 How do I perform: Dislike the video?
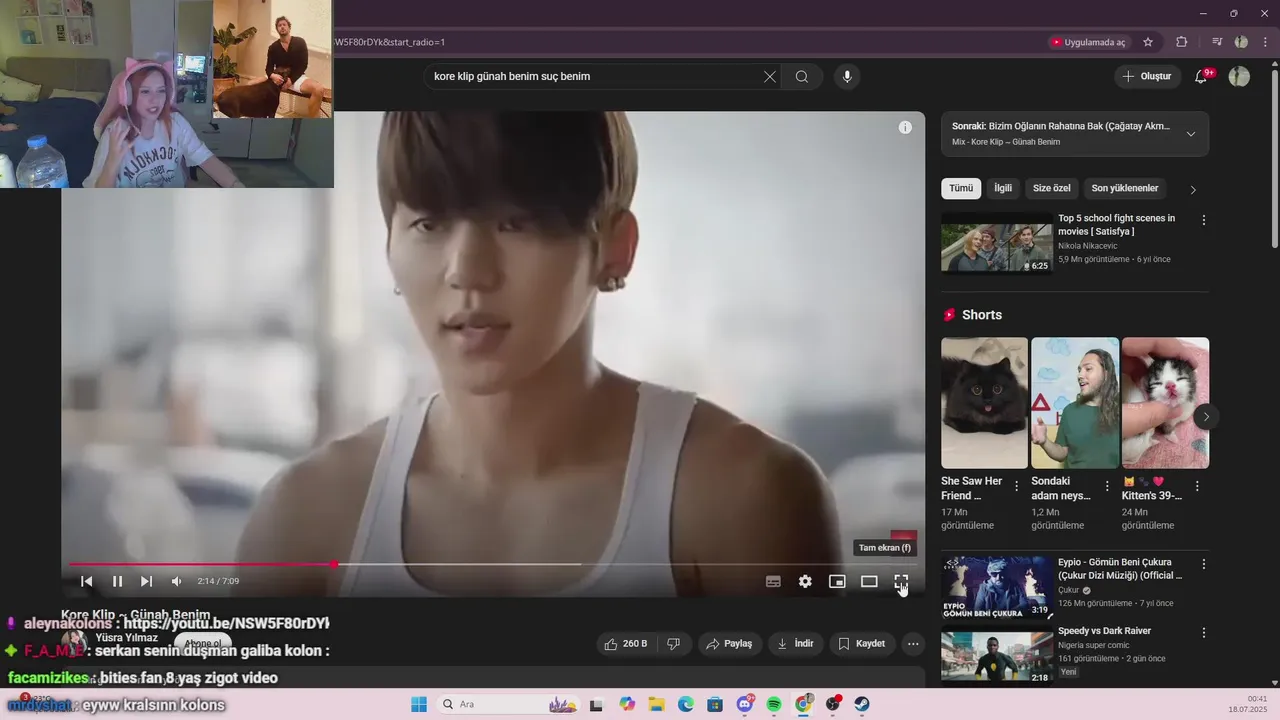tap(674, 644)
